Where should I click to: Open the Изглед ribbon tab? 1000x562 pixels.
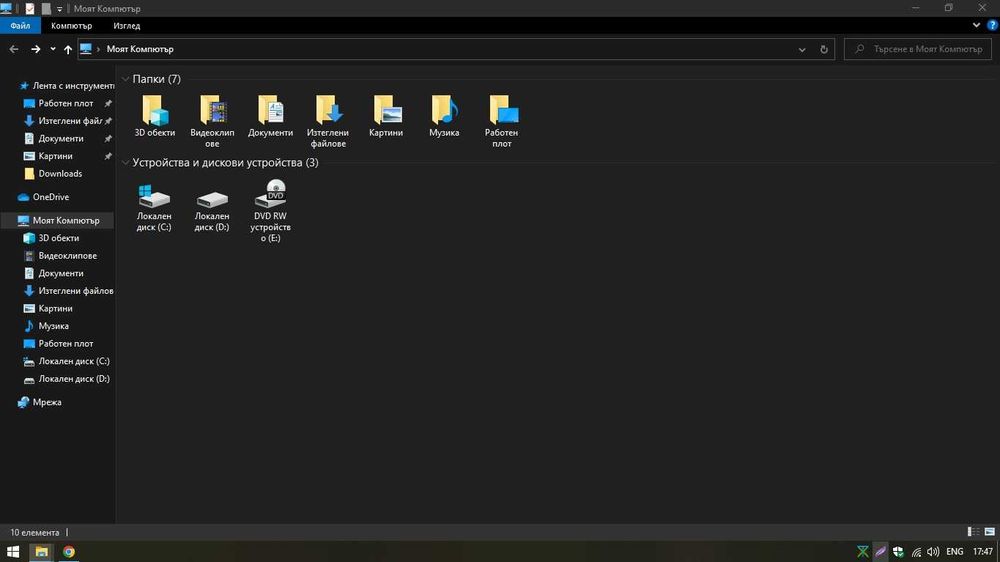point(127,26)
